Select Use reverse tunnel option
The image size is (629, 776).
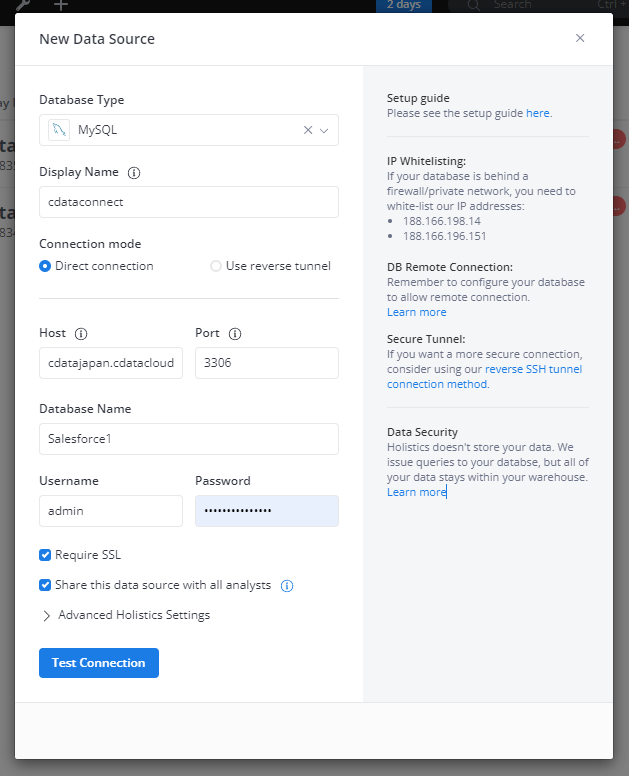(216, 266)
